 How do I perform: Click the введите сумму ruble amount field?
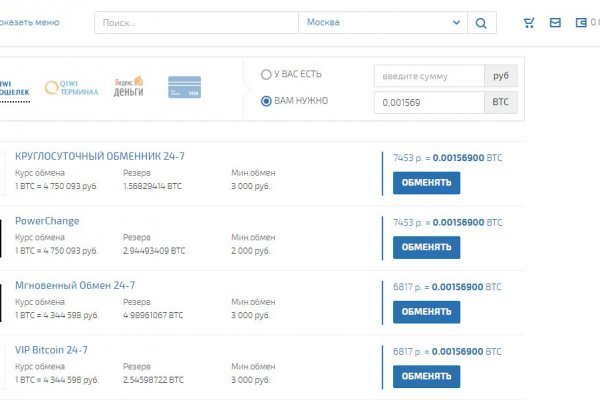(428, 76)
